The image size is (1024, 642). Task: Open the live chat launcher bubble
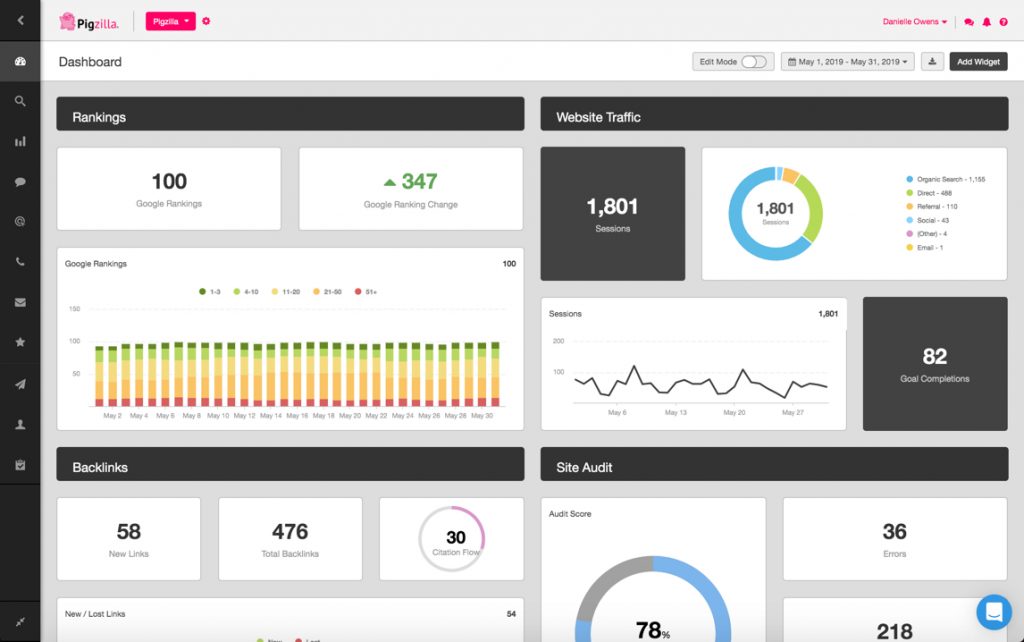tap(994, 612)
